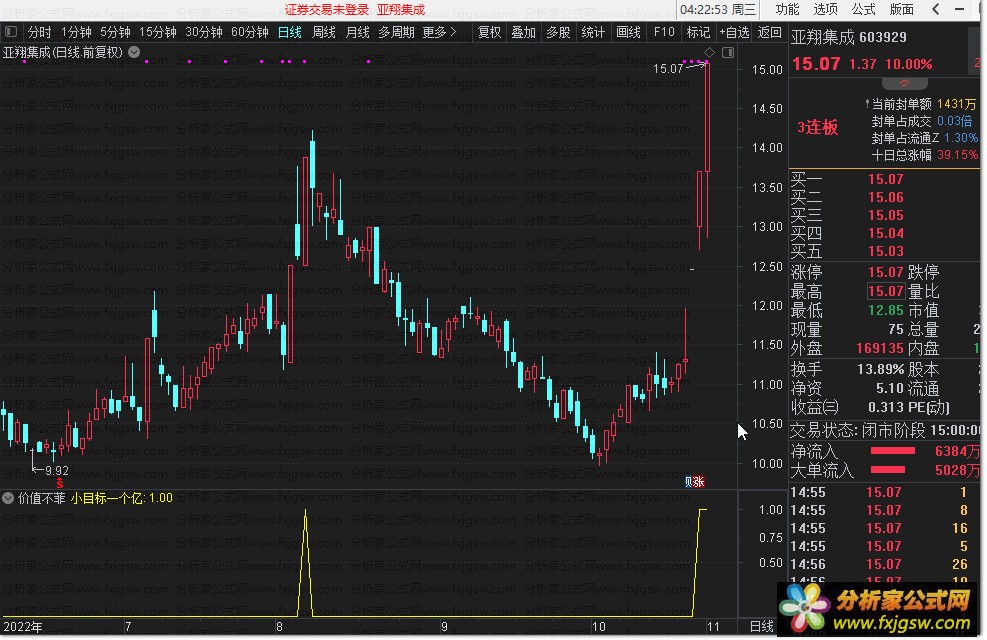Click the 15.07 high price annotation
The height and width of the screenshot is (640, 987).
(x=668, y=68)
